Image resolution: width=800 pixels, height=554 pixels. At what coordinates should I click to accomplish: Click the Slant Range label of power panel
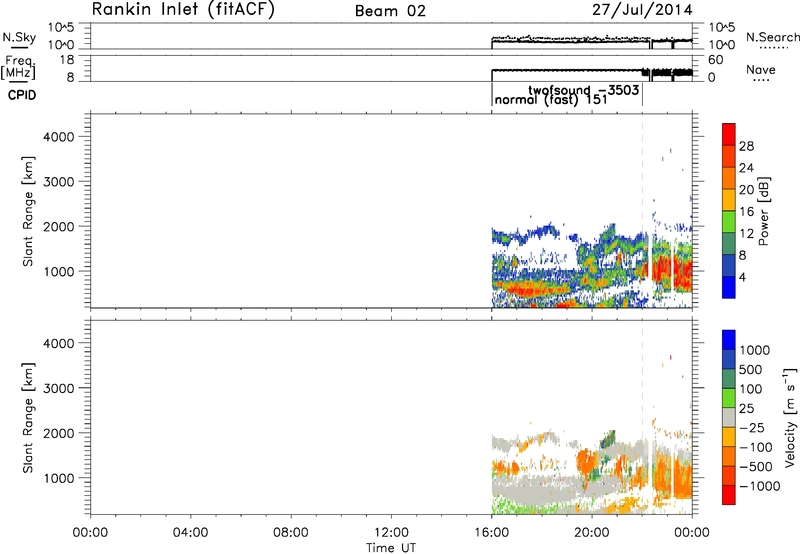coord(28,211)
